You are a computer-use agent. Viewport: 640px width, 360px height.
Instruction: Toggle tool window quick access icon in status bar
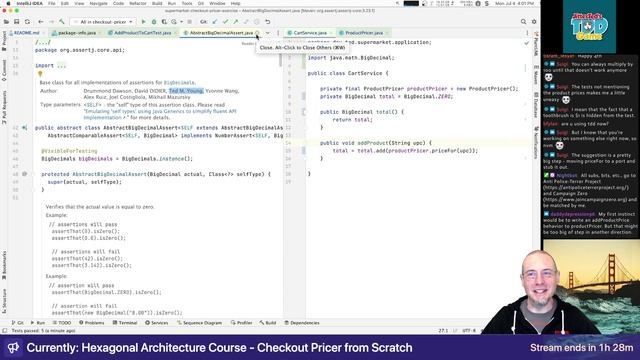(x=4, y=331)
